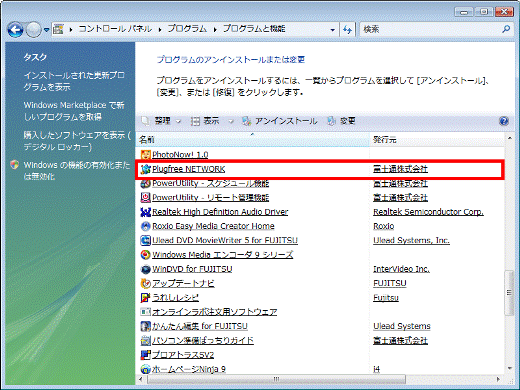The width and height of the screenshot is (520, 390).
Task: Click the Windows shield icon in task pane
Action: 14,165
